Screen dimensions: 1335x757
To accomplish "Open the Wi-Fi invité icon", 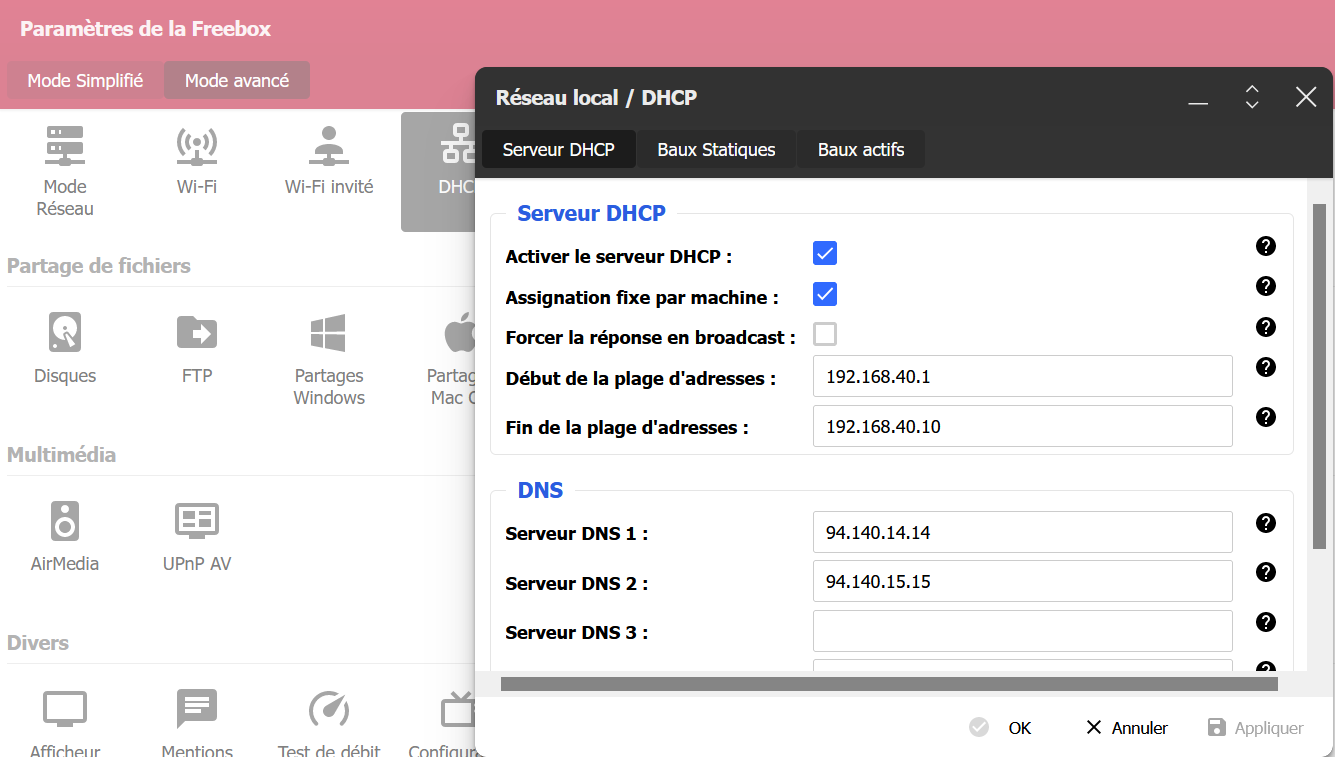I will pos(329,146).
